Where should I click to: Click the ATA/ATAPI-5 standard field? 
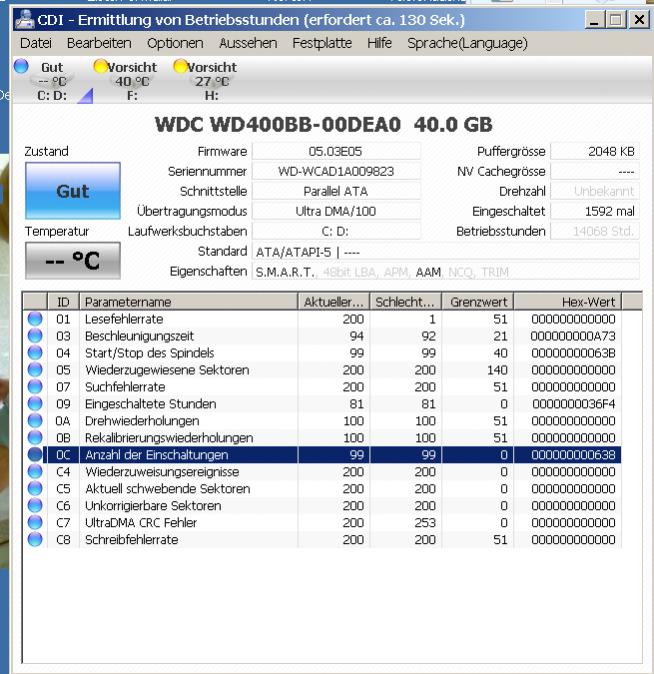tap(445, 252)
